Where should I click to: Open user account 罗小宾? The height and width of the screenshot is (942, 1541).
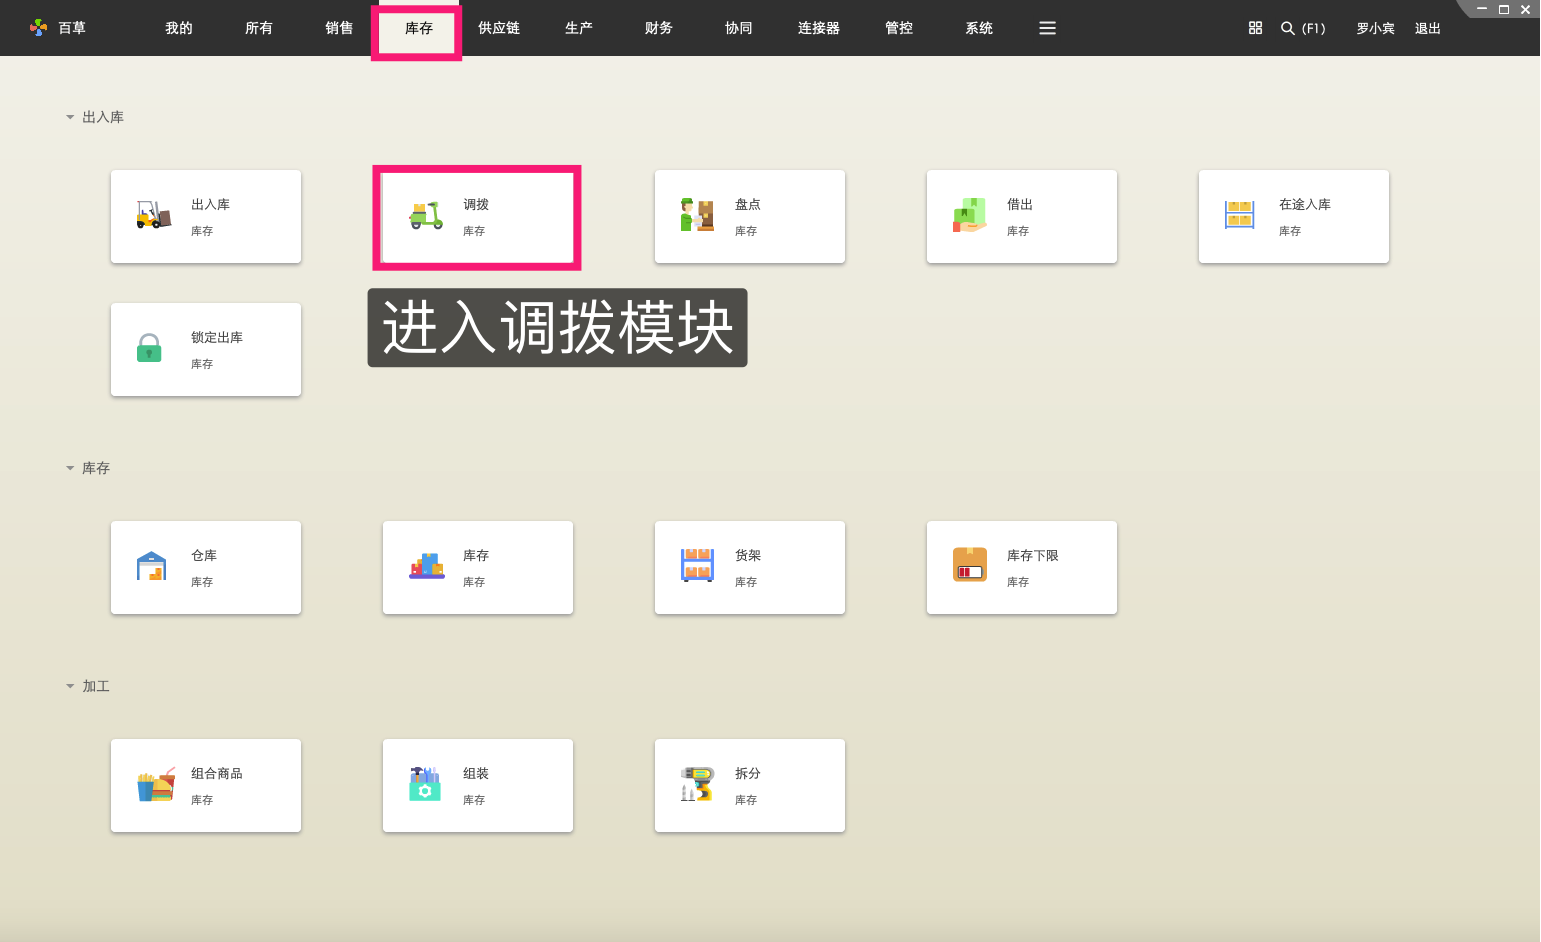point(1374,28)
